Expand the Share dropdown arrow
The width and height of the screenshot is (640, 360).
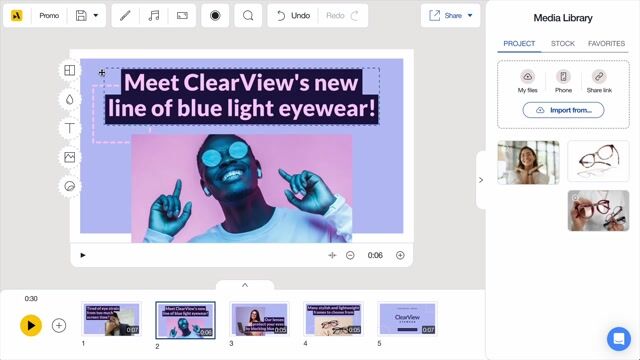coord(470,16)
